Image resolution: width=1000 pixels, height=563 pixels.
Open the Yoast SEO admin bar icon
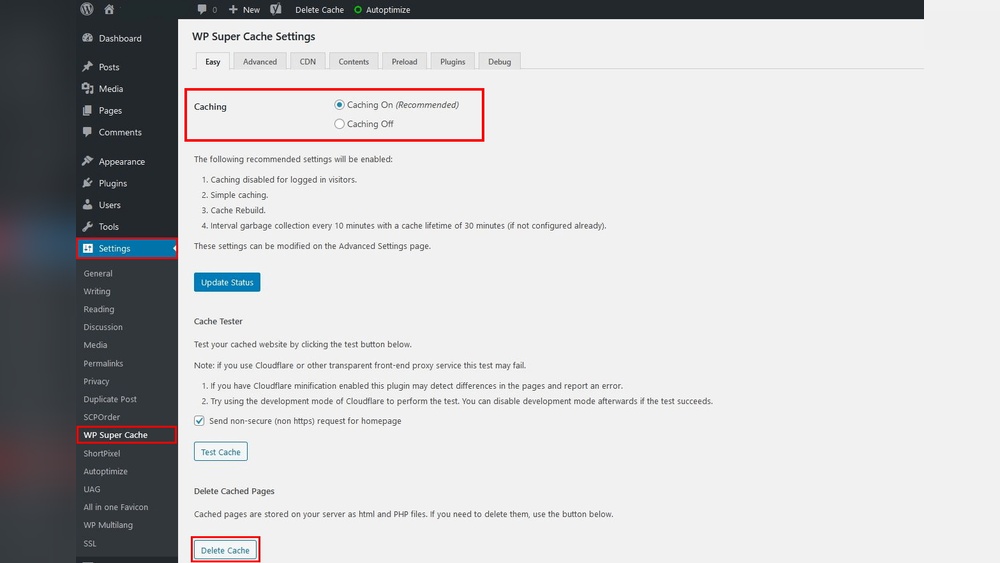(x=276, y=9)
